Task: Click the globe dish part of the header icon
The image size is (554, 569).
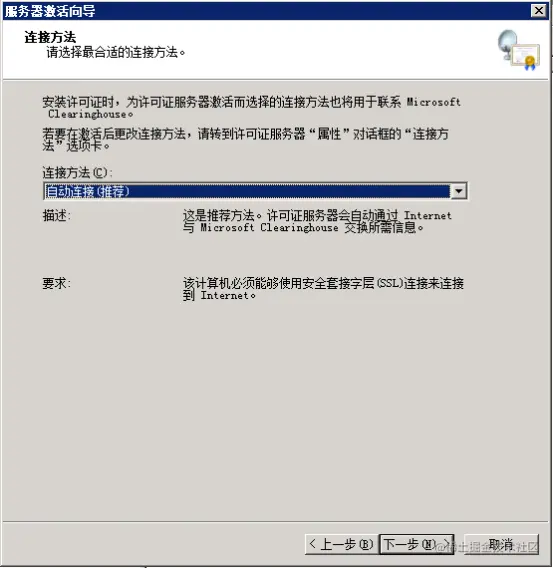Action: pyautogui.click(x=507, y=42)
